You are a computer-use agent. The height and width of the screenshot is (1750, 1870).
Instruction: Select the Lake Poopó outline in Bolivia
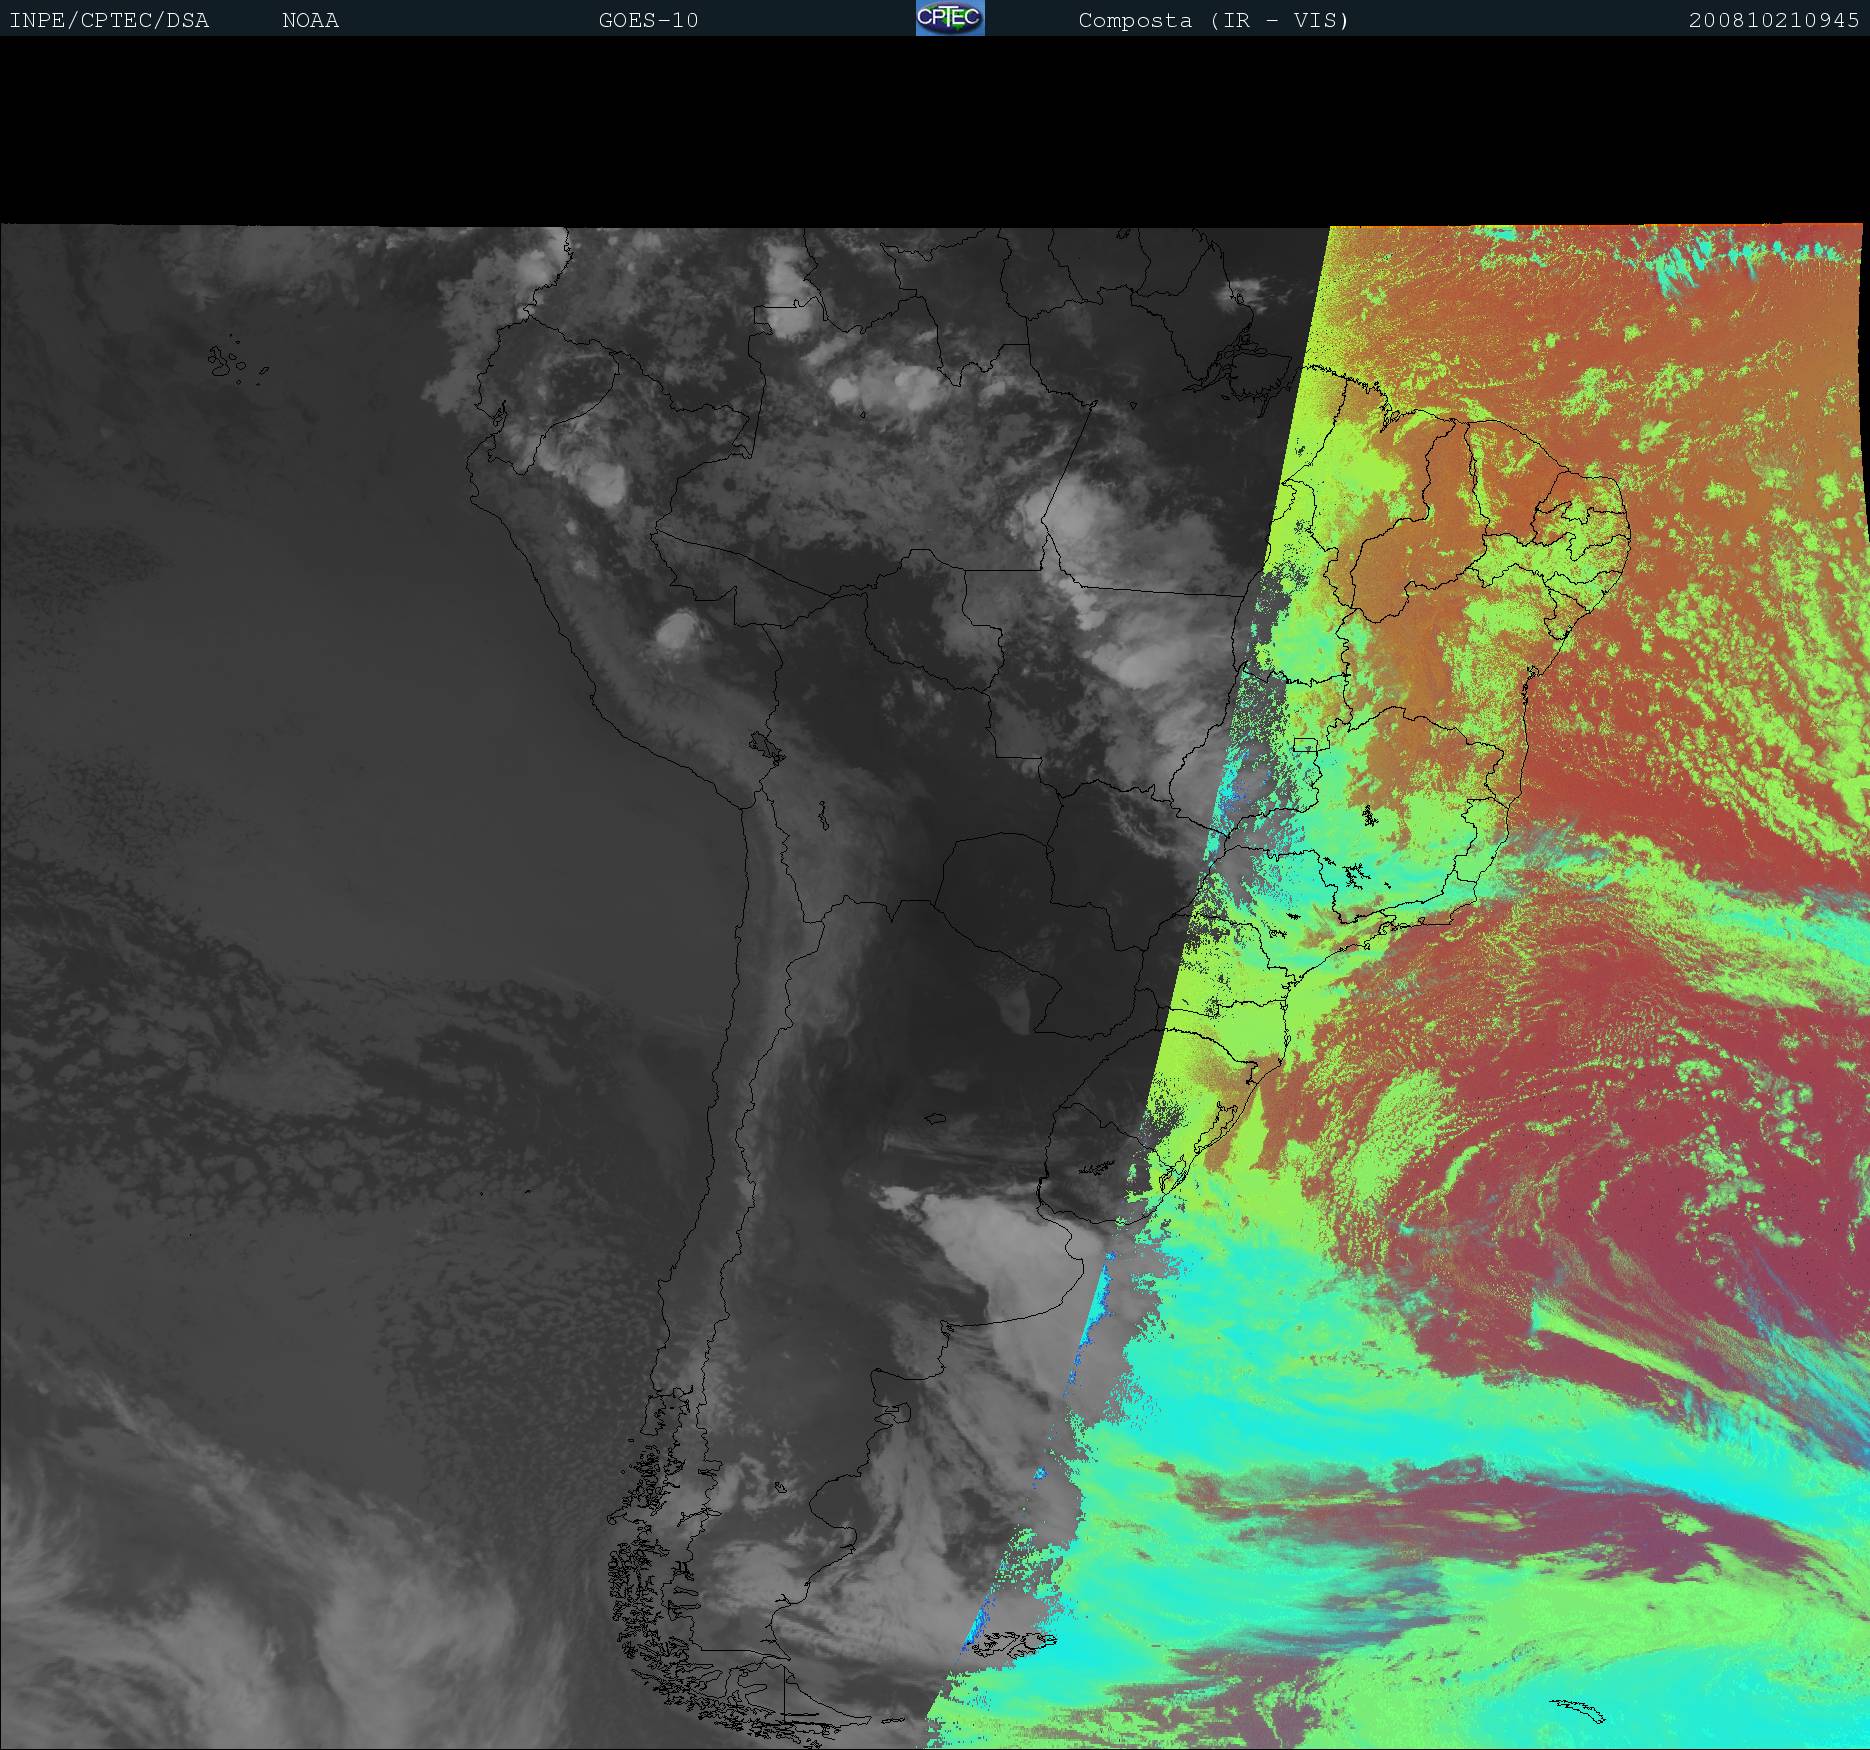(822, 817)
